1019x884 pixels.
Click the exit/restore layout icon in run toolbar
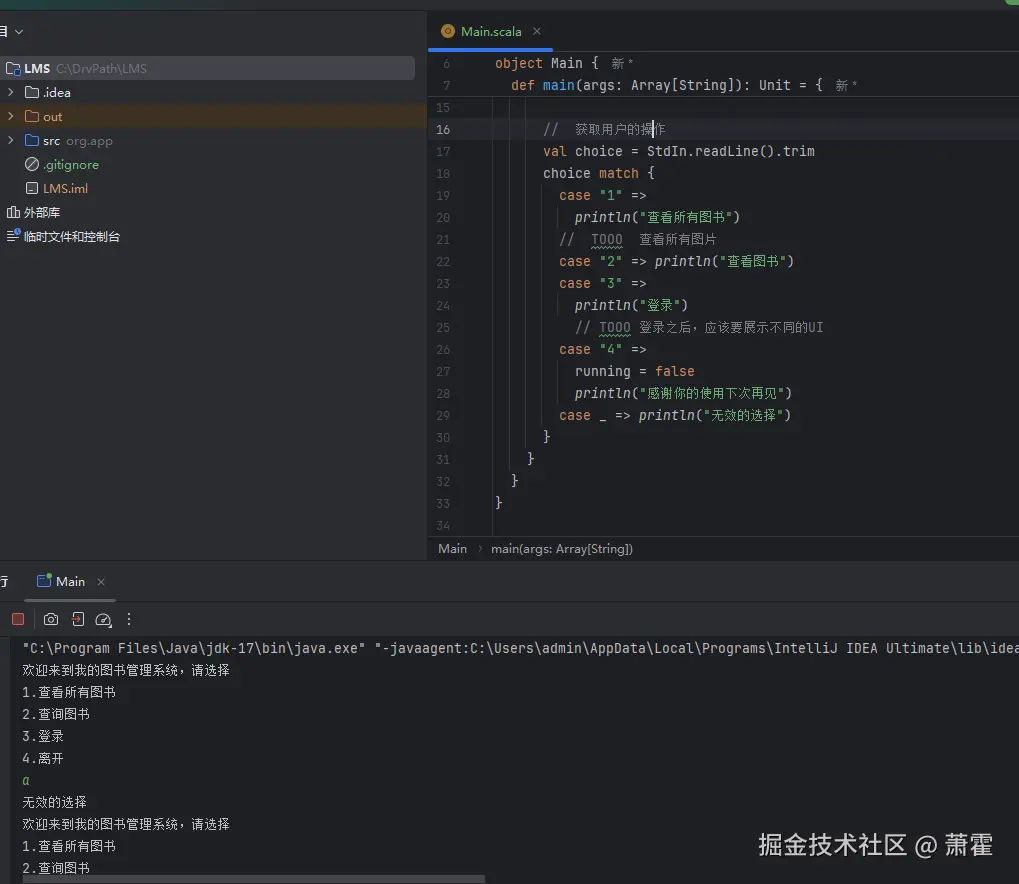pyautogui.click(x=77, y=619)
